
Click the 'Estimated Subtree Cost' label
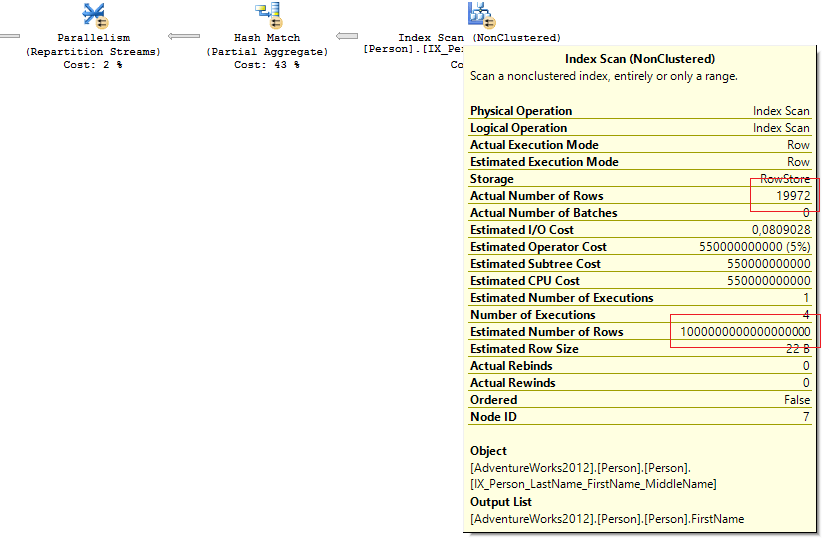click(535, 264)
